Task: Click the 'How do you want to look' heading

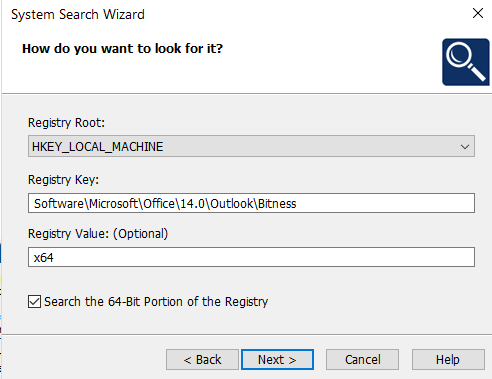Action: pos(122,49)
